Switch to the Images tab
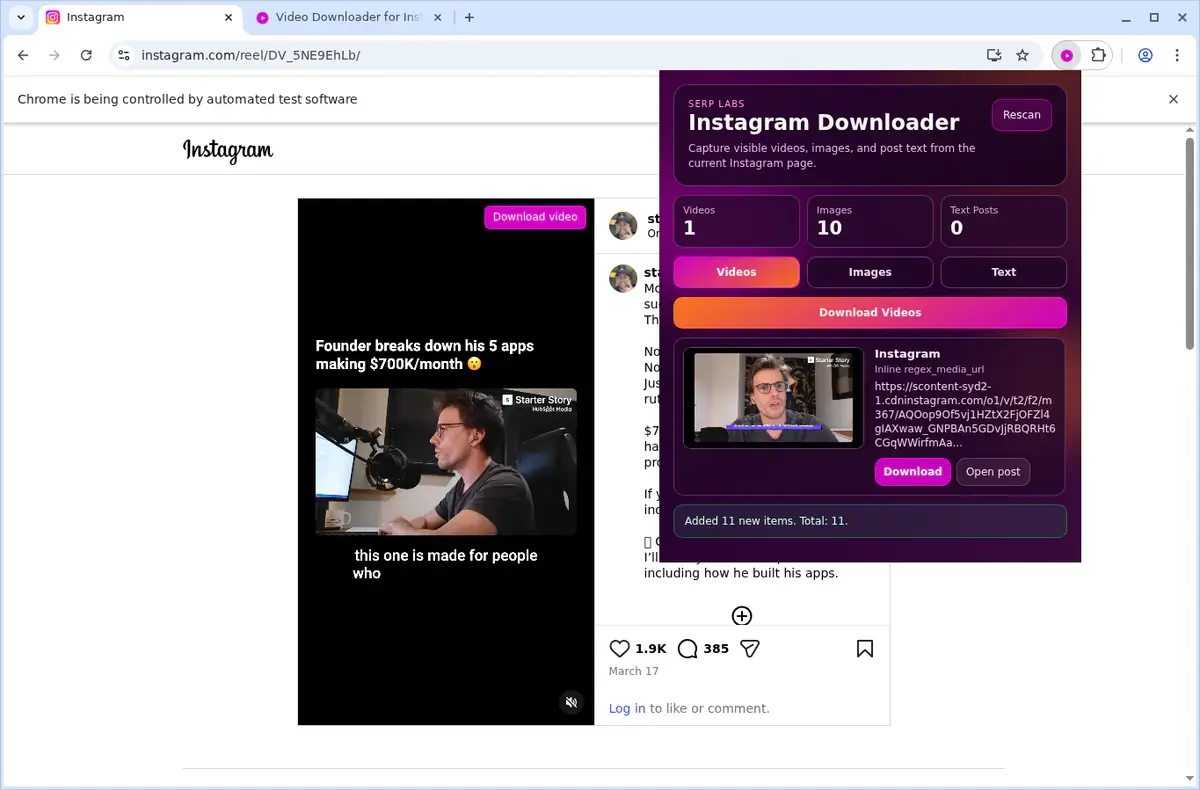The height and width of the screenshot is (790, 1200). point(870,272)
